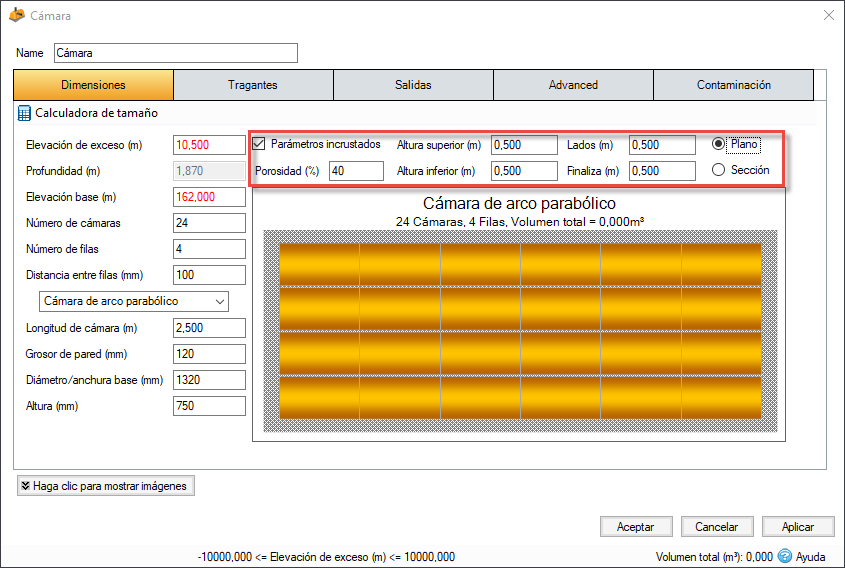
Task: Click the Lados (m) field
Action: coord(662,145)
